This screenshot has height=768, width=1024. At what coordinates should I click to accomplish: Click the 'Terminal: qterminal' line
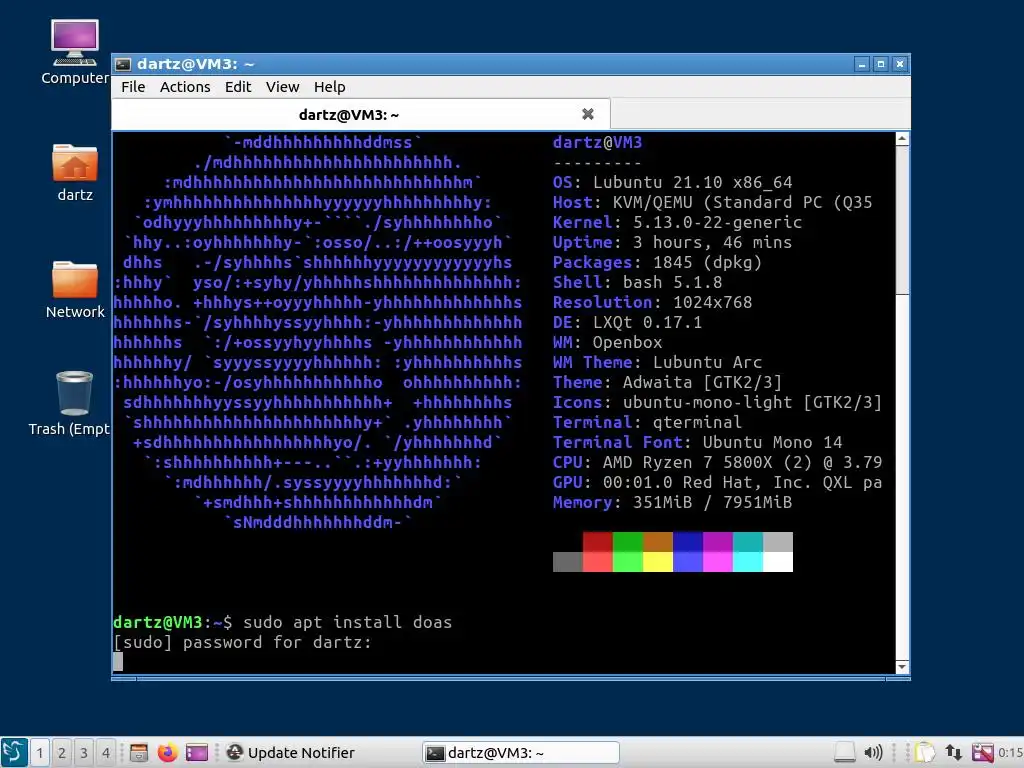click(647, 423)
